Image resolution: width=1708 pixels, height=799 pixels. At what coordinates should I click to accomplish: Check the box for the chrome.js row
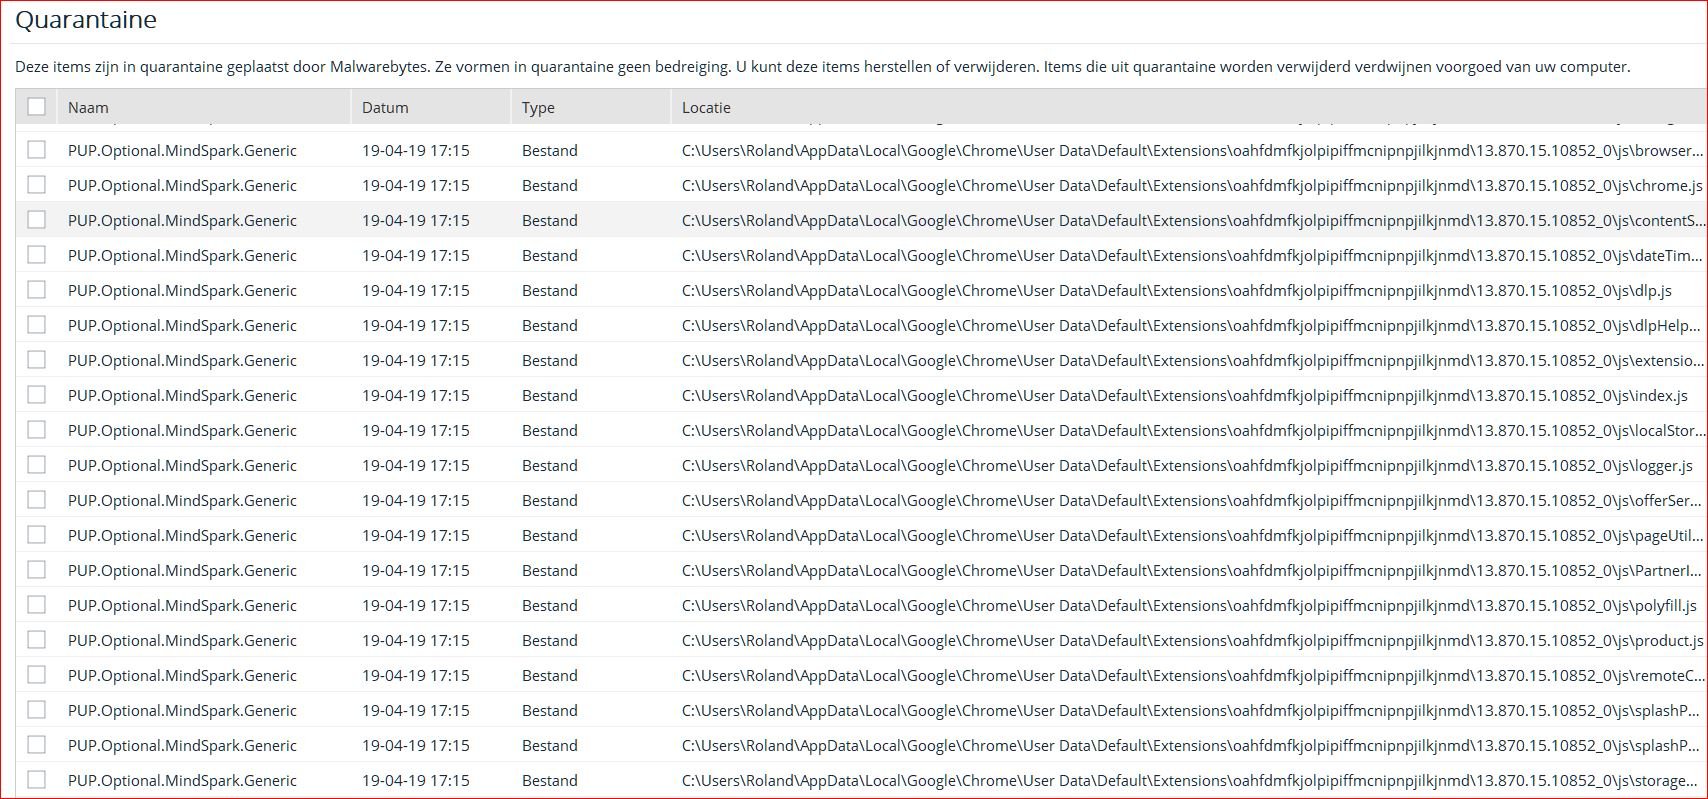(37, 184)
